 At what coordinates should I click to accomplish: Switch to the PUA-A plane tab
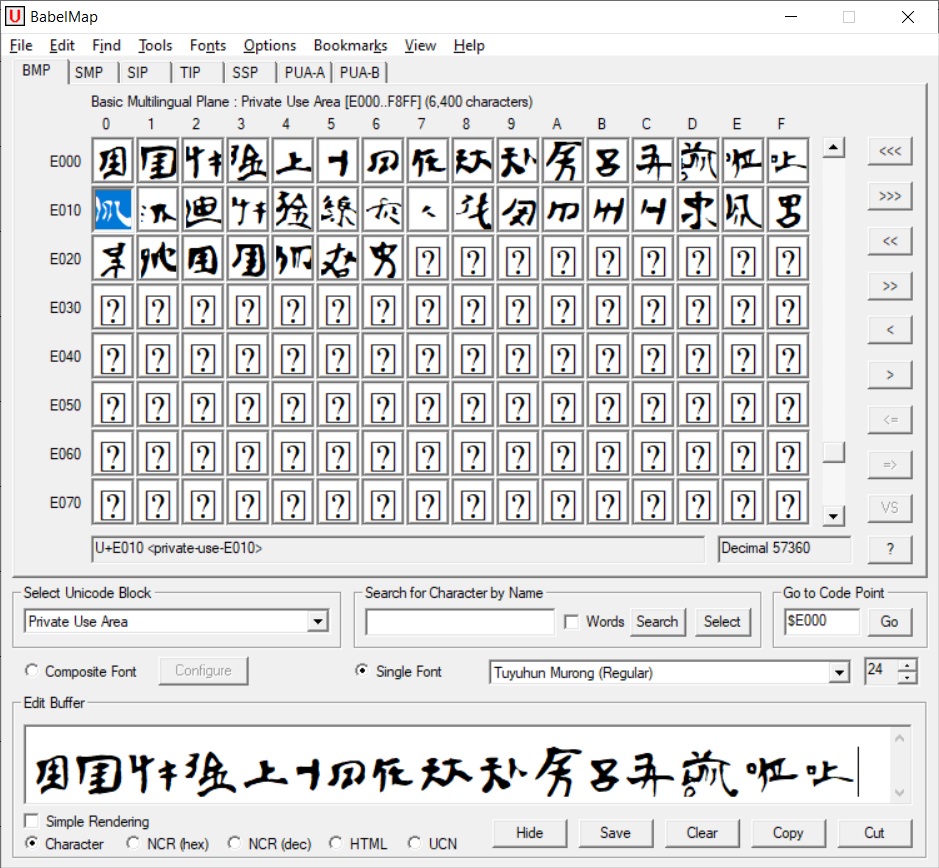[304, 72]
